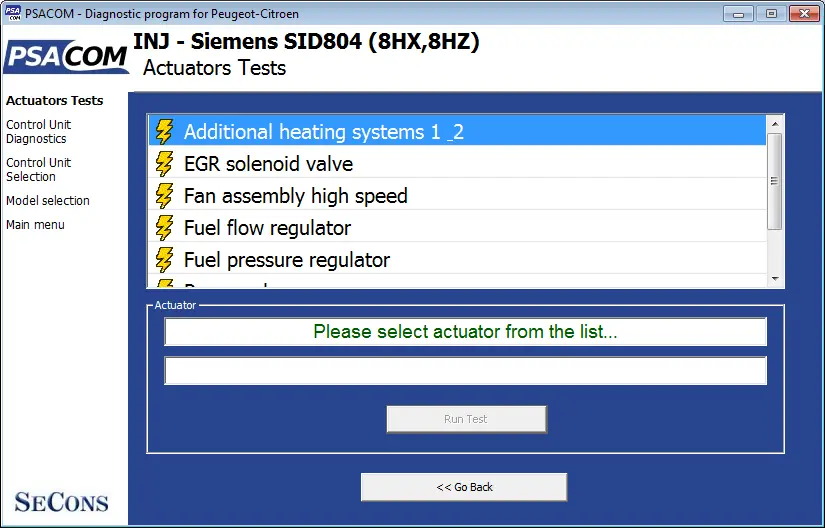
Task: Click the PSACOM logo in the header
Action: (x=66, y=57)
